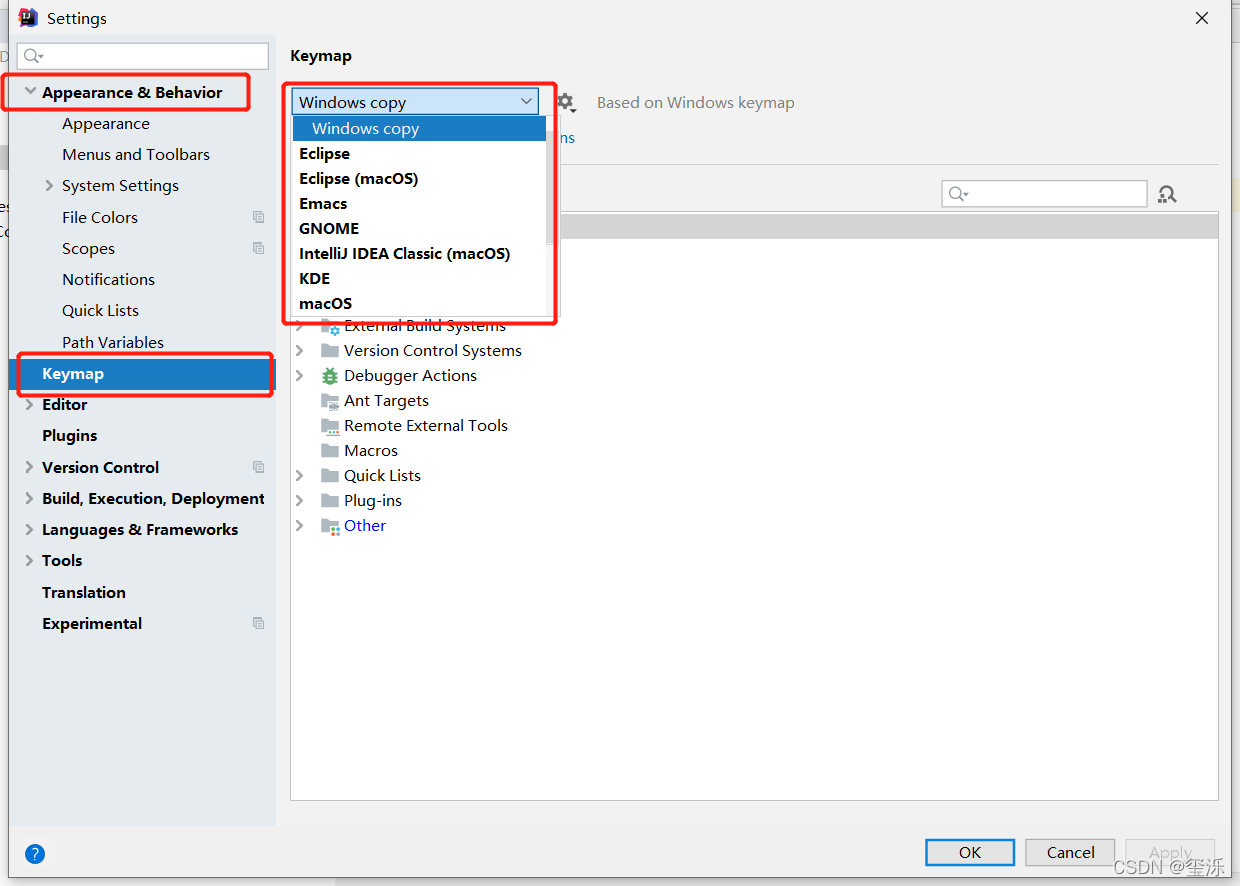Click the find actions by shortcut icon
The height and width of the screenshot is (886, 1240).
1167,194
